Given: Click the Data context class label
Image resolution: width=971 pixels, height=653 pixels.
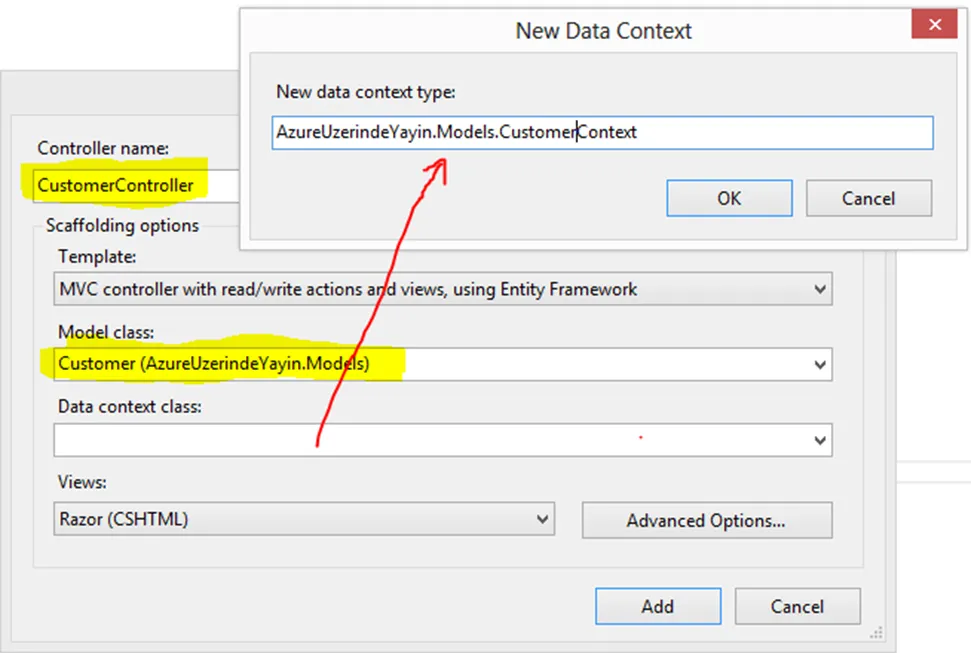Looking at the screenshot, I should click(x=129, y=406).
